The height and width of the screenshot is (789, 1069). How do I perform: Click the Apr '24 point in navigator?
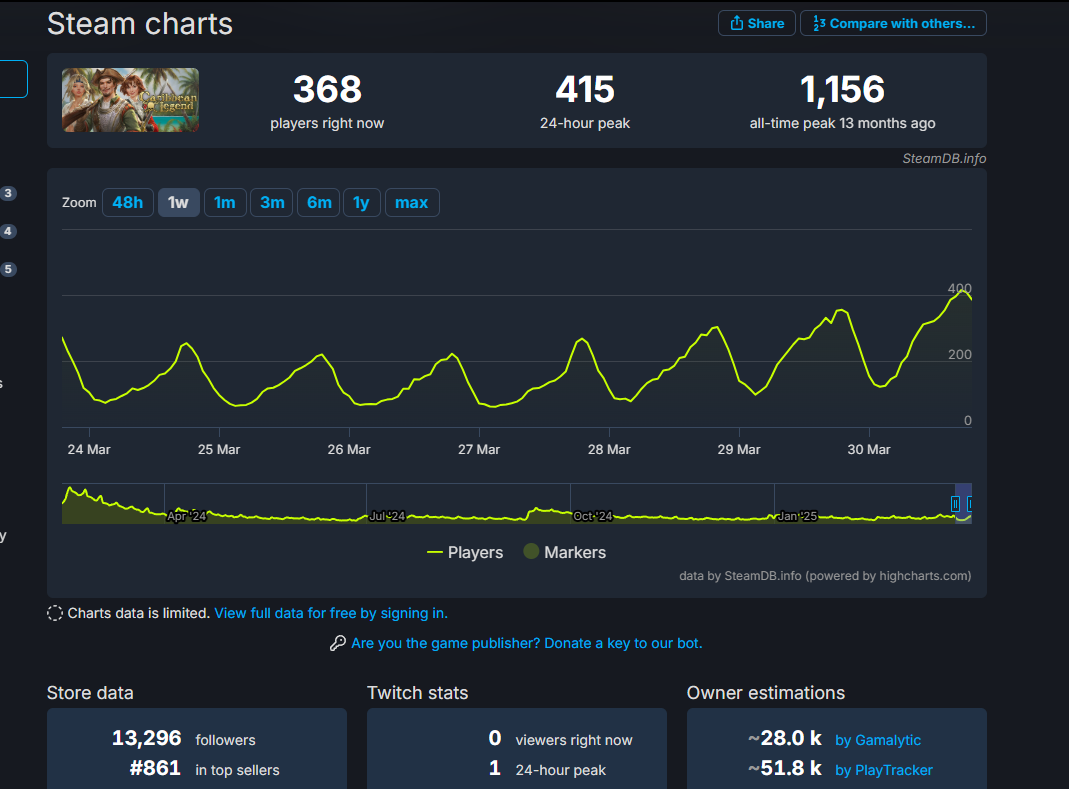(187, 516)
